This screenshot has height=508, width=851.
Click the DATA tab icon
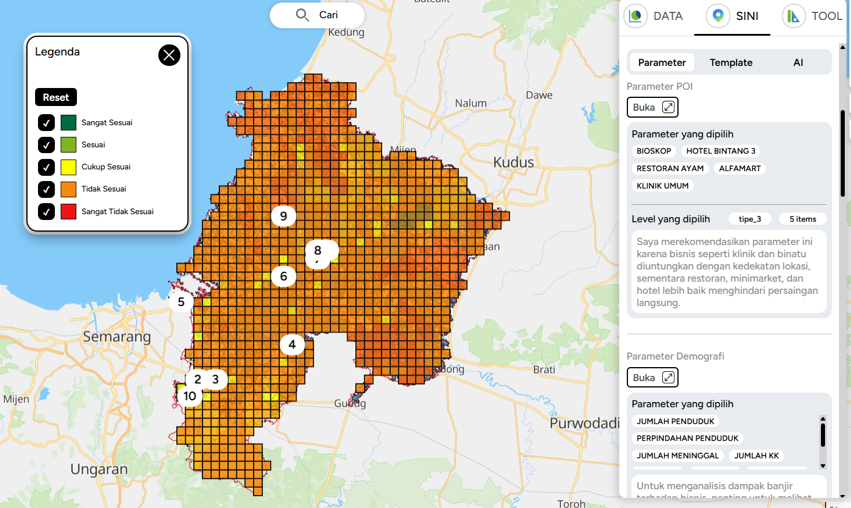[x=636, y=16]
